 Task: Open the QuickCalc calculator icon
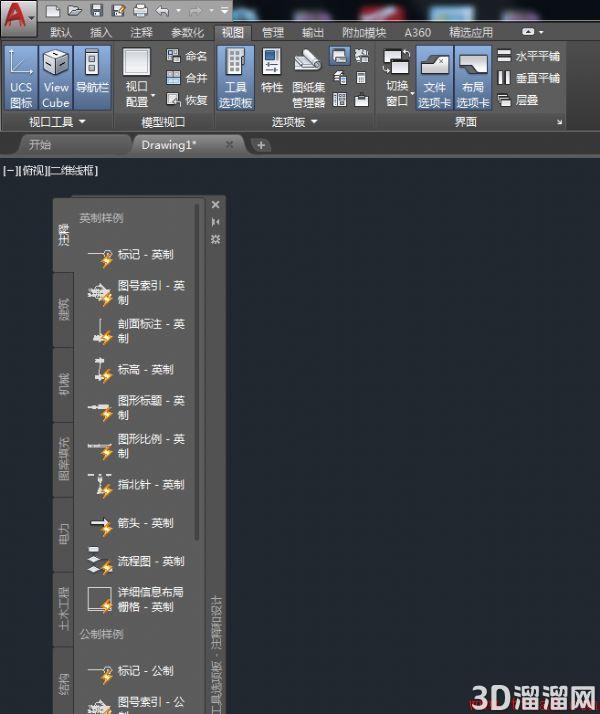[x=361, y=78]
